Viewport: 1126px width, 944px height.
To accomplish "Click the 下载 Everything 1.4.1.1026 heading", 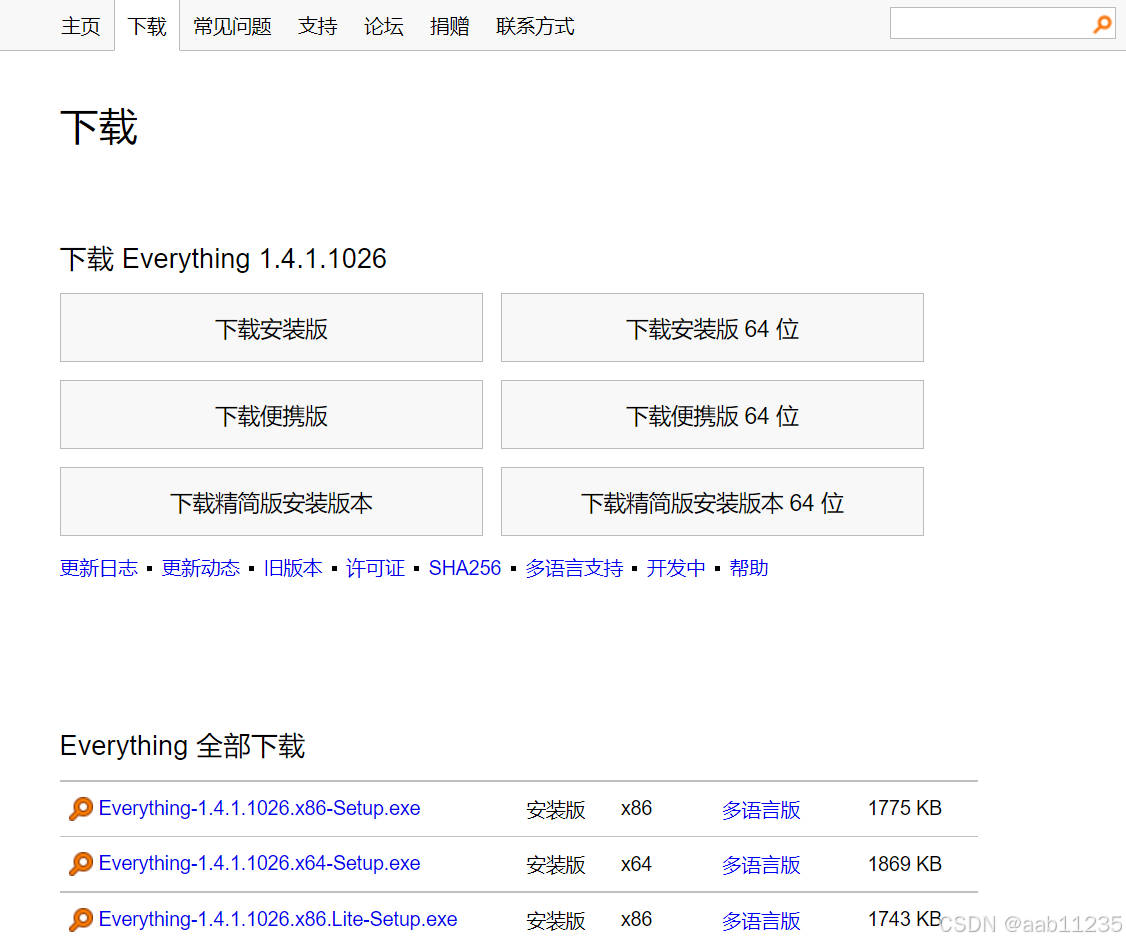I will click(x=223, y=258).
